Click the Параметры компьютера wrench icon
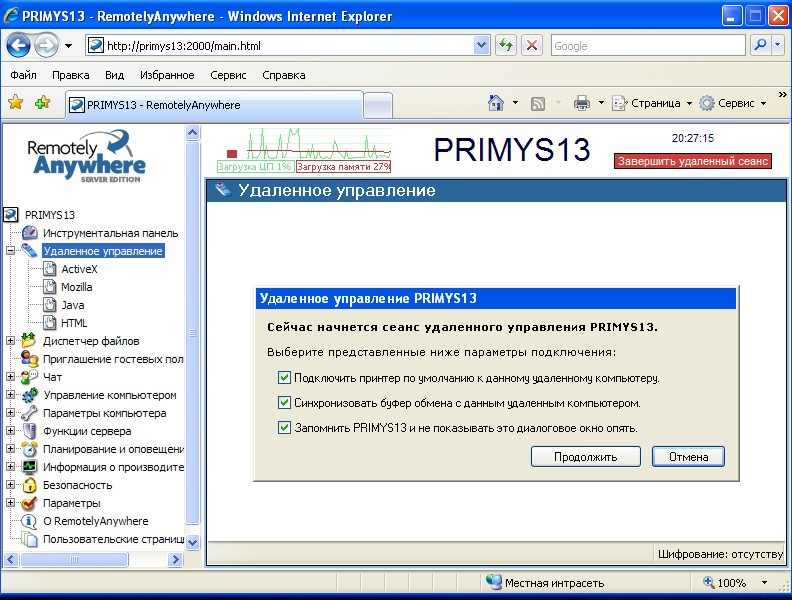Image resolution: width=792 pixels, height=600 pixels. 29,413
